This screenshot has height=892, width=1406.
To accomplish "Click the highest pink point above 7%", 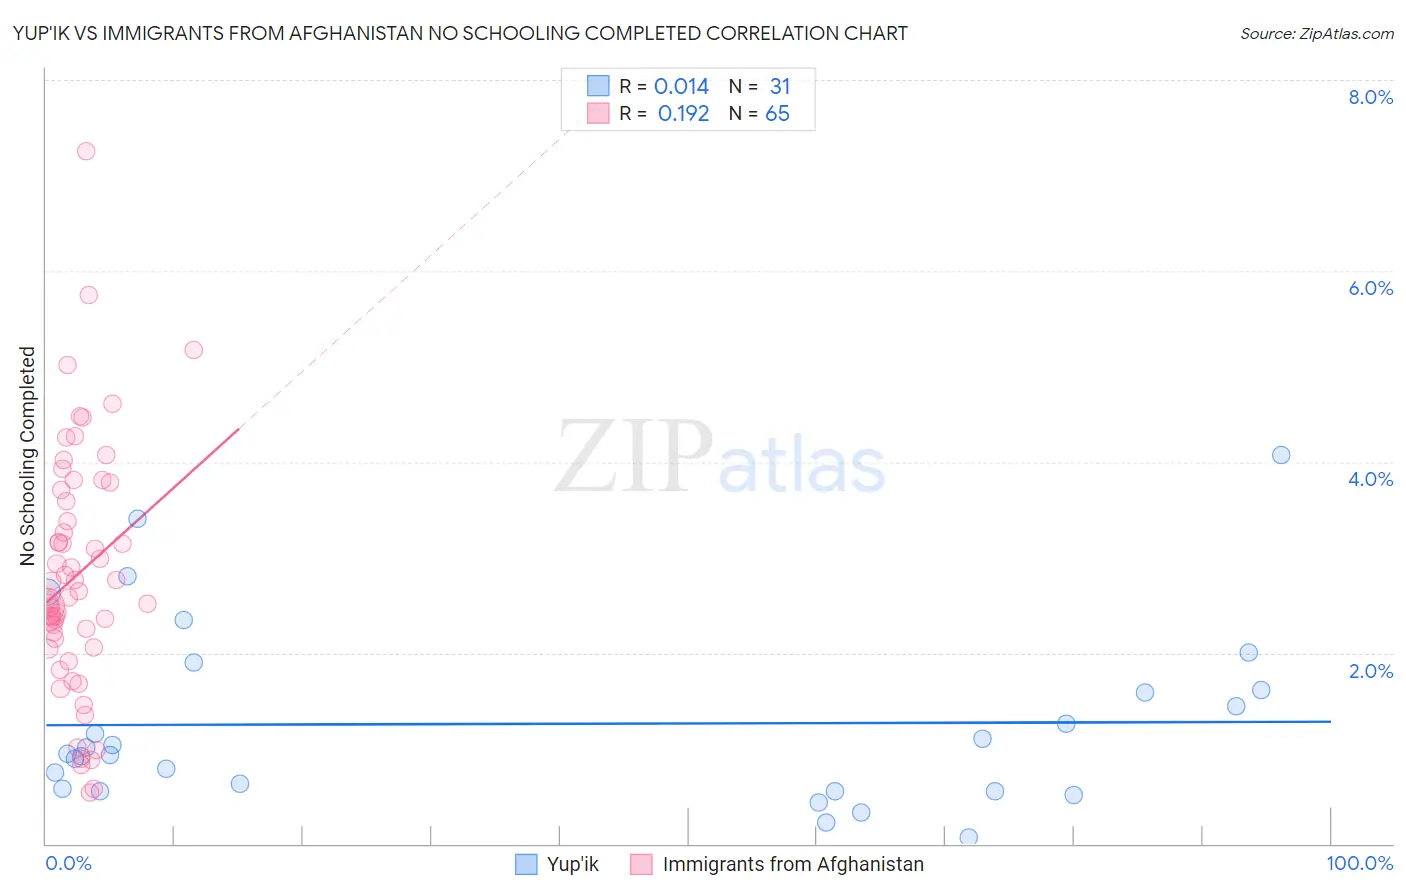I will 86,151.
